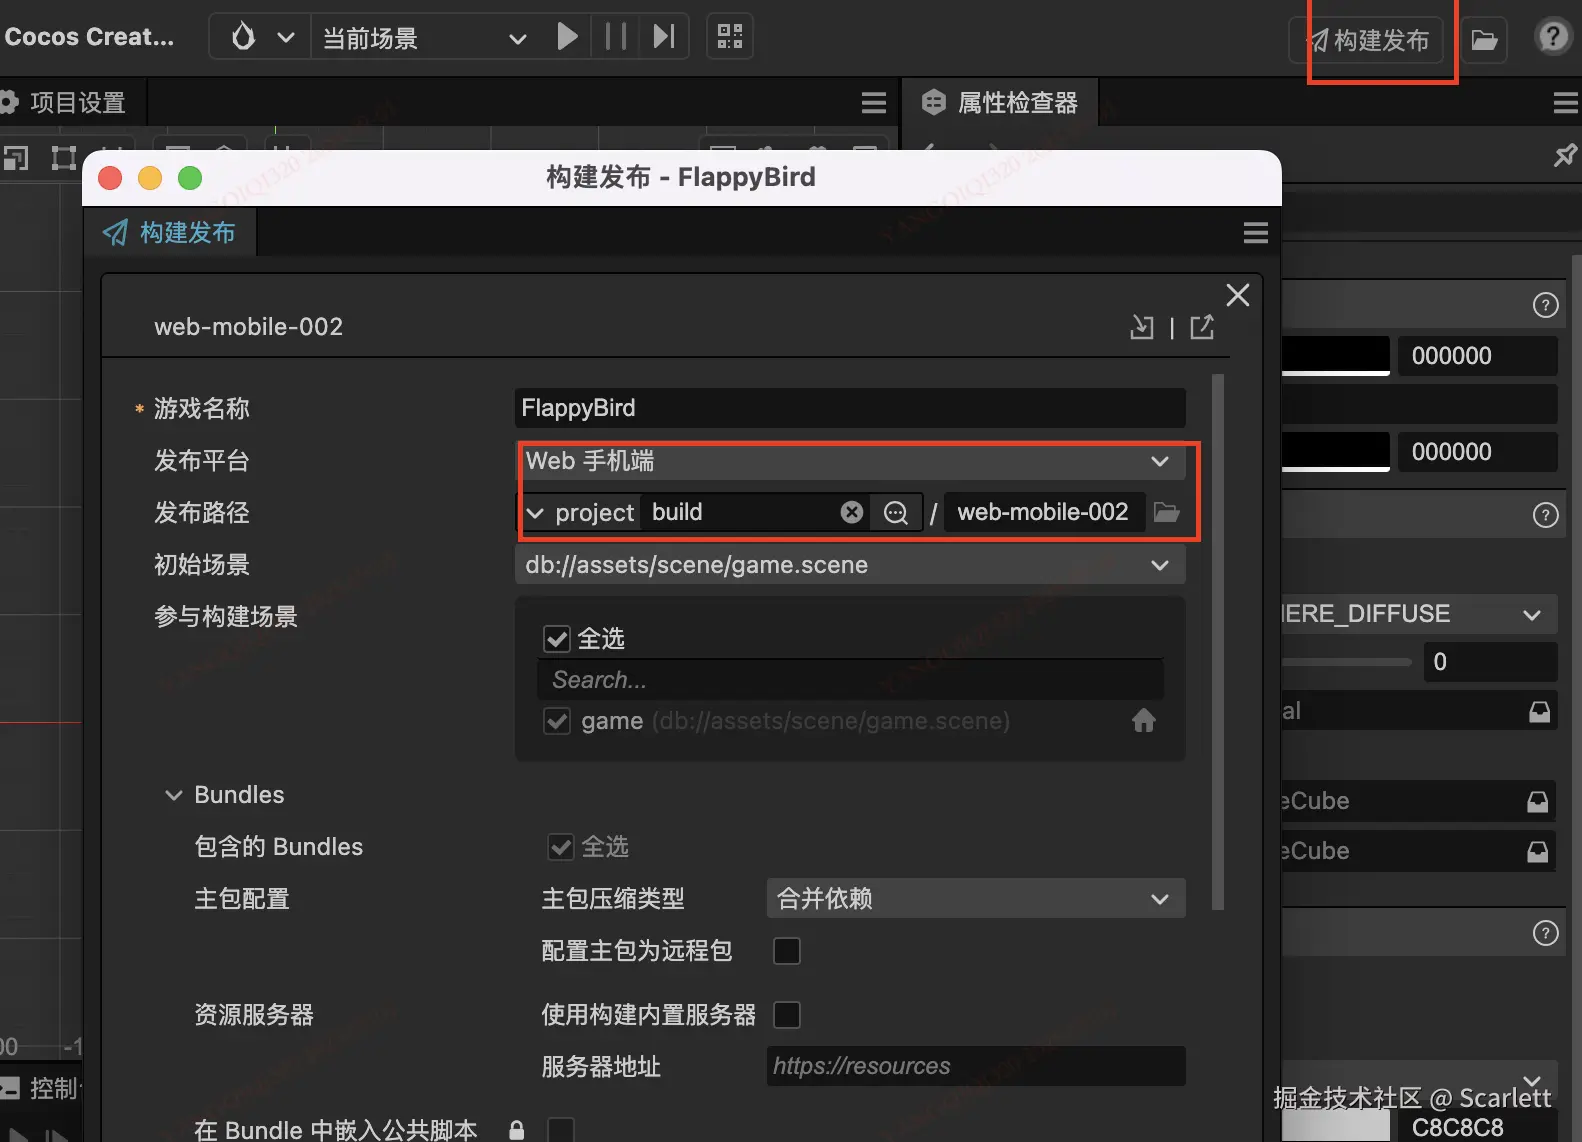Toggle the 全选 checkbox for build scenes

(557, 638)
